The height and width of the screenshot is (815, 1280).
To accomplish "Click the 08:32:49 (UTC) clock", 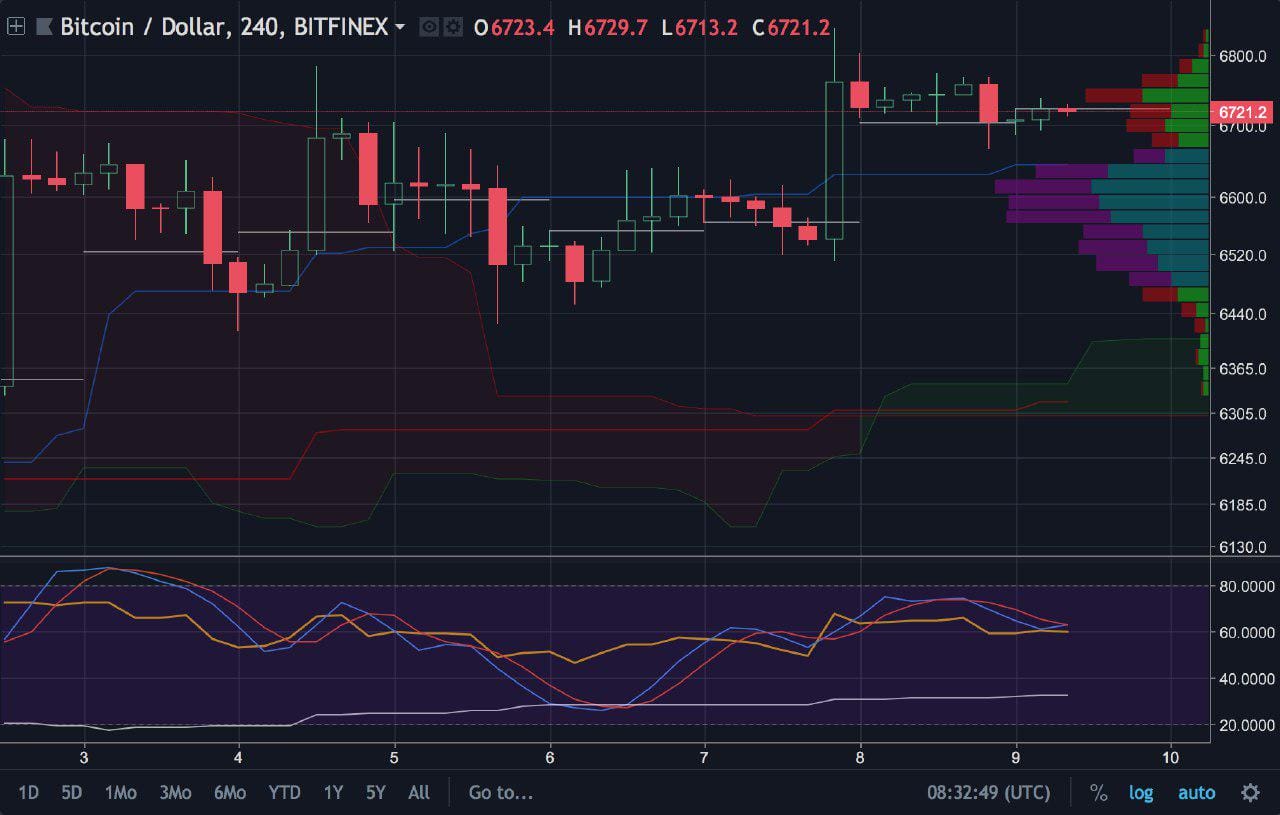I will (x=989, y=793).
